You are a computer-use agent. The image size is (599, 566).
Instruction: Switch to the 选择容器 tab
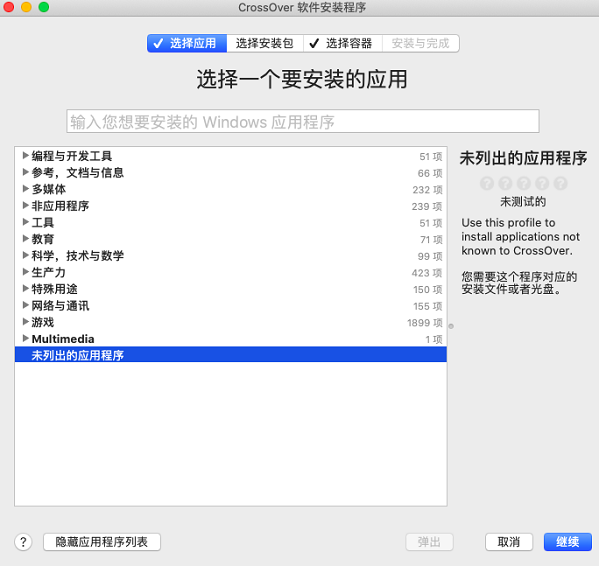[x=343, y=43]
